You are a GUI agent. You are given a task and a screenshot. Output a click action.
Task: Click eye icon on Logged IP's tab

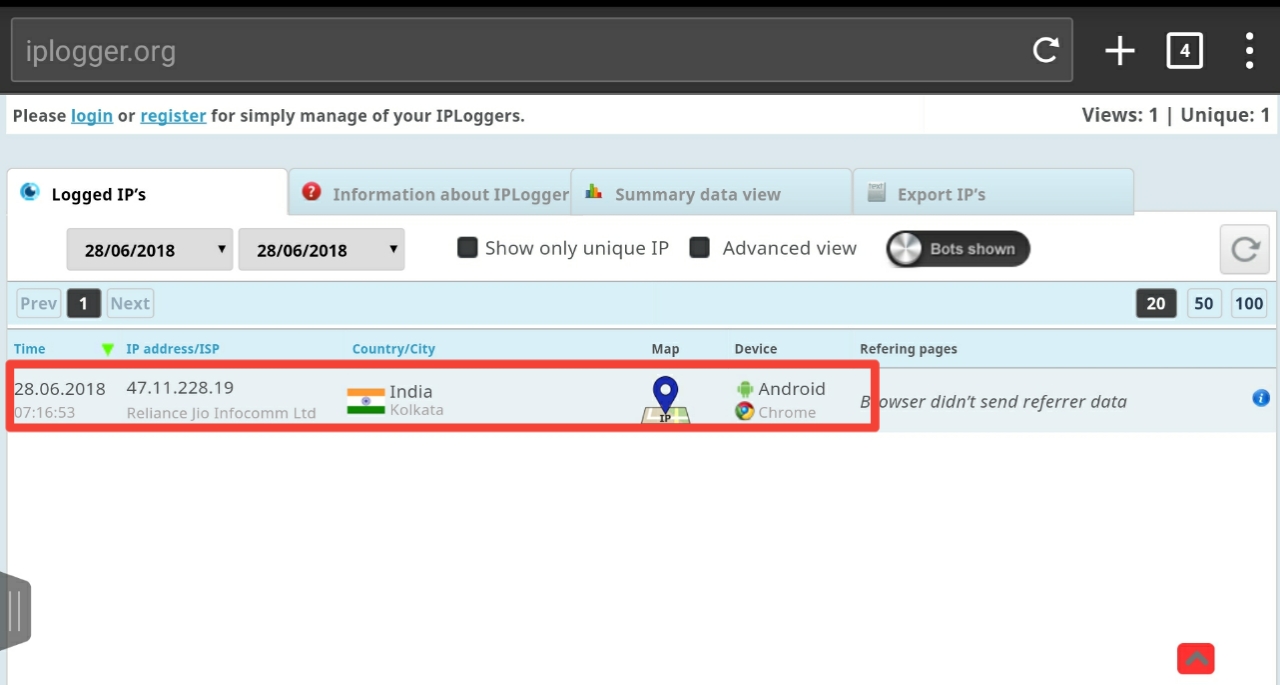click(x=31, y=191)
